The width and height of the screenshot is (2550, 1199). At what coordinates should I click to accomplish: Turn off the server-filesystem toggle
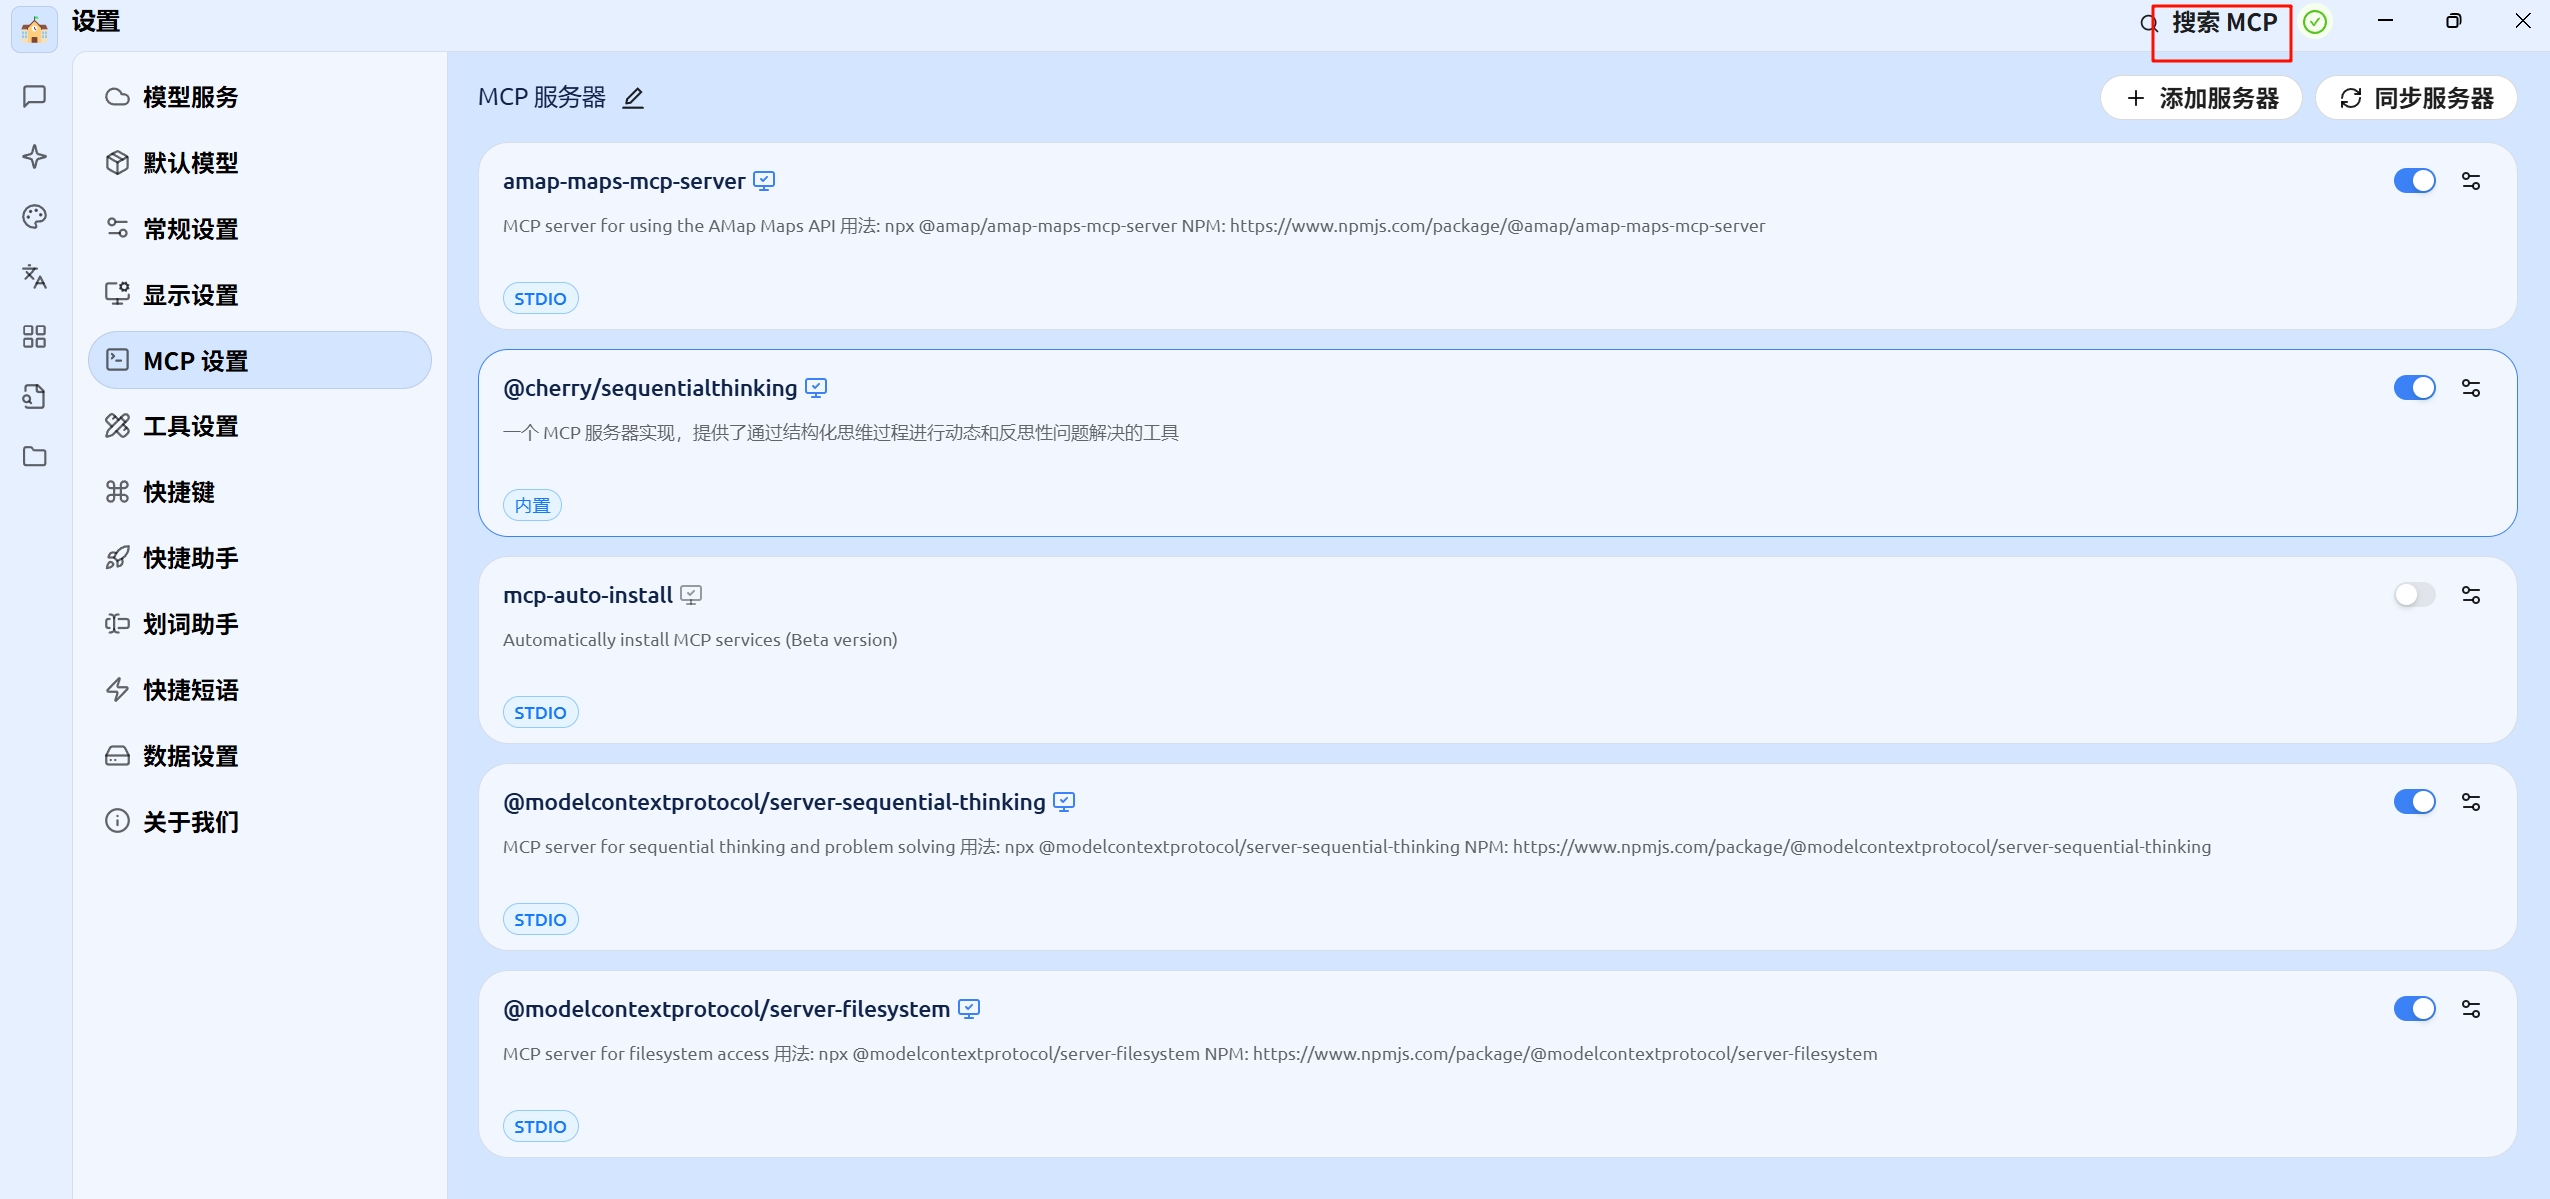(2414, 1009)
